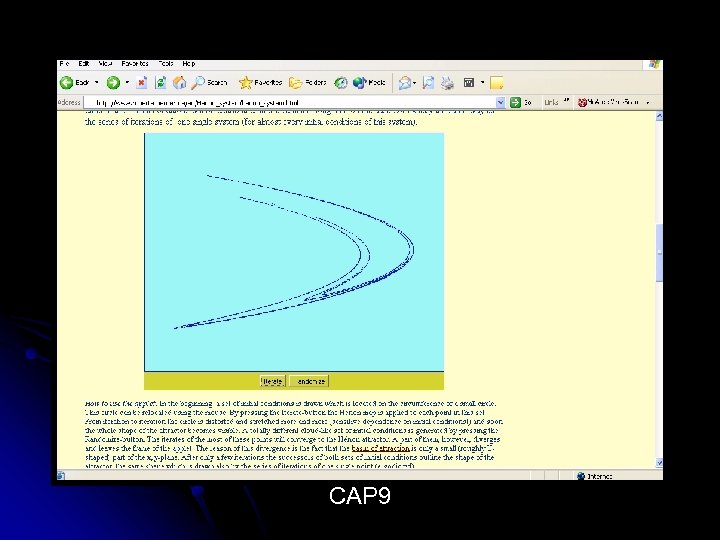Open the Help menu
The image size is (720, 540).
click(189, 64)
